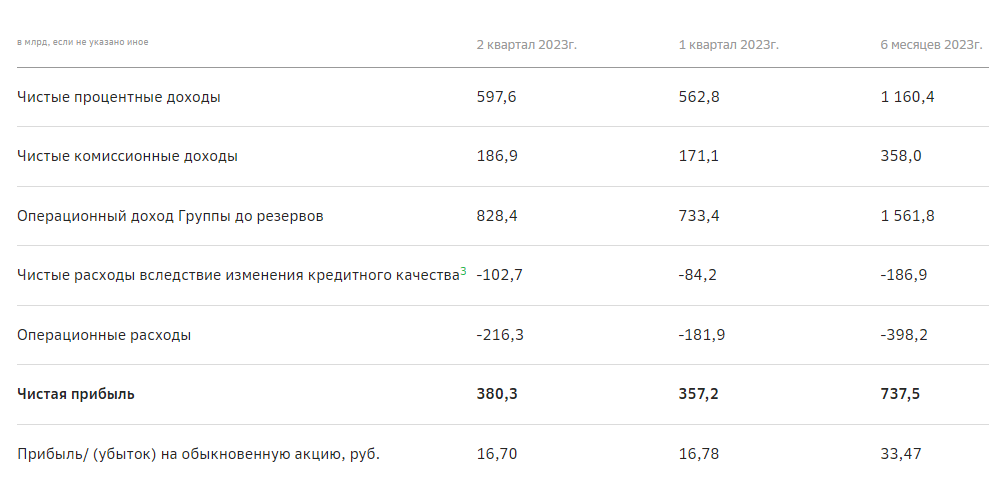Viewport: 989px width, 483px height.
Task: Click the green footnote 3 superscript link
Action: click(463, 270)
